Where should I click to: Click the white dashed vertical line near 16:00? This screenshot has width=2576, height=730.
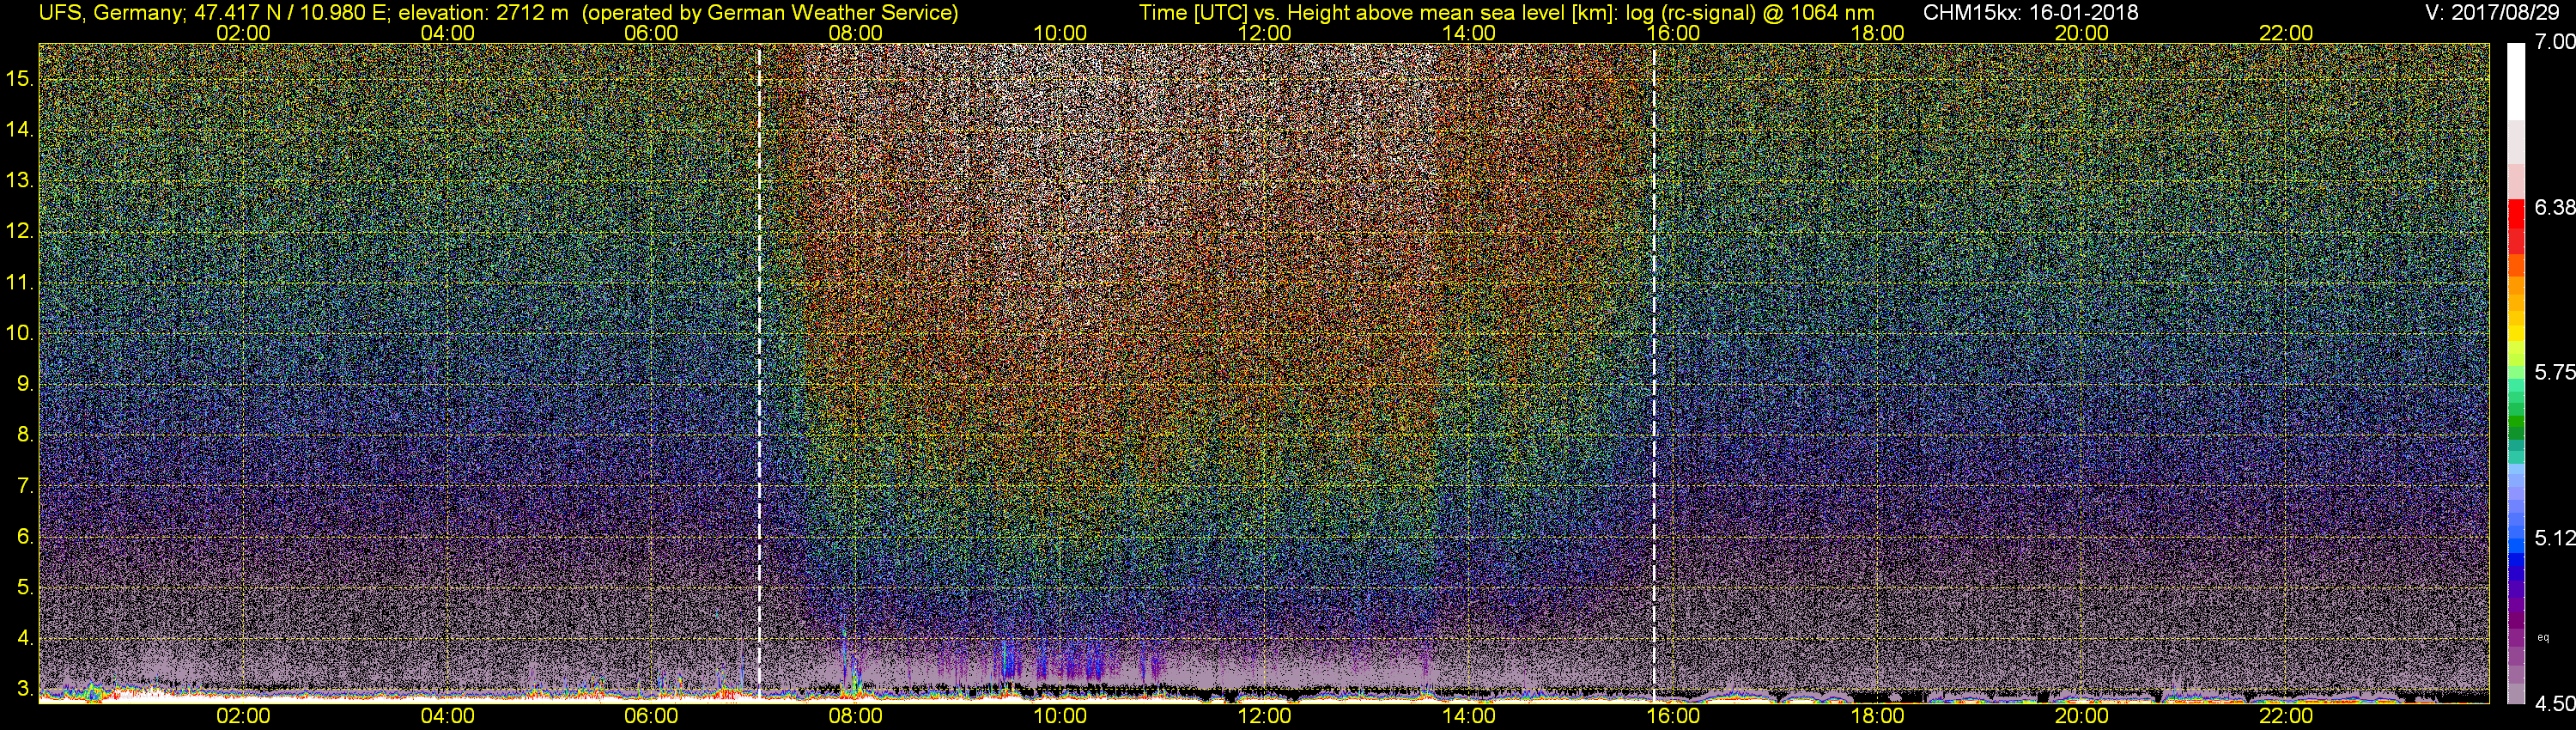click(1654, 372)
